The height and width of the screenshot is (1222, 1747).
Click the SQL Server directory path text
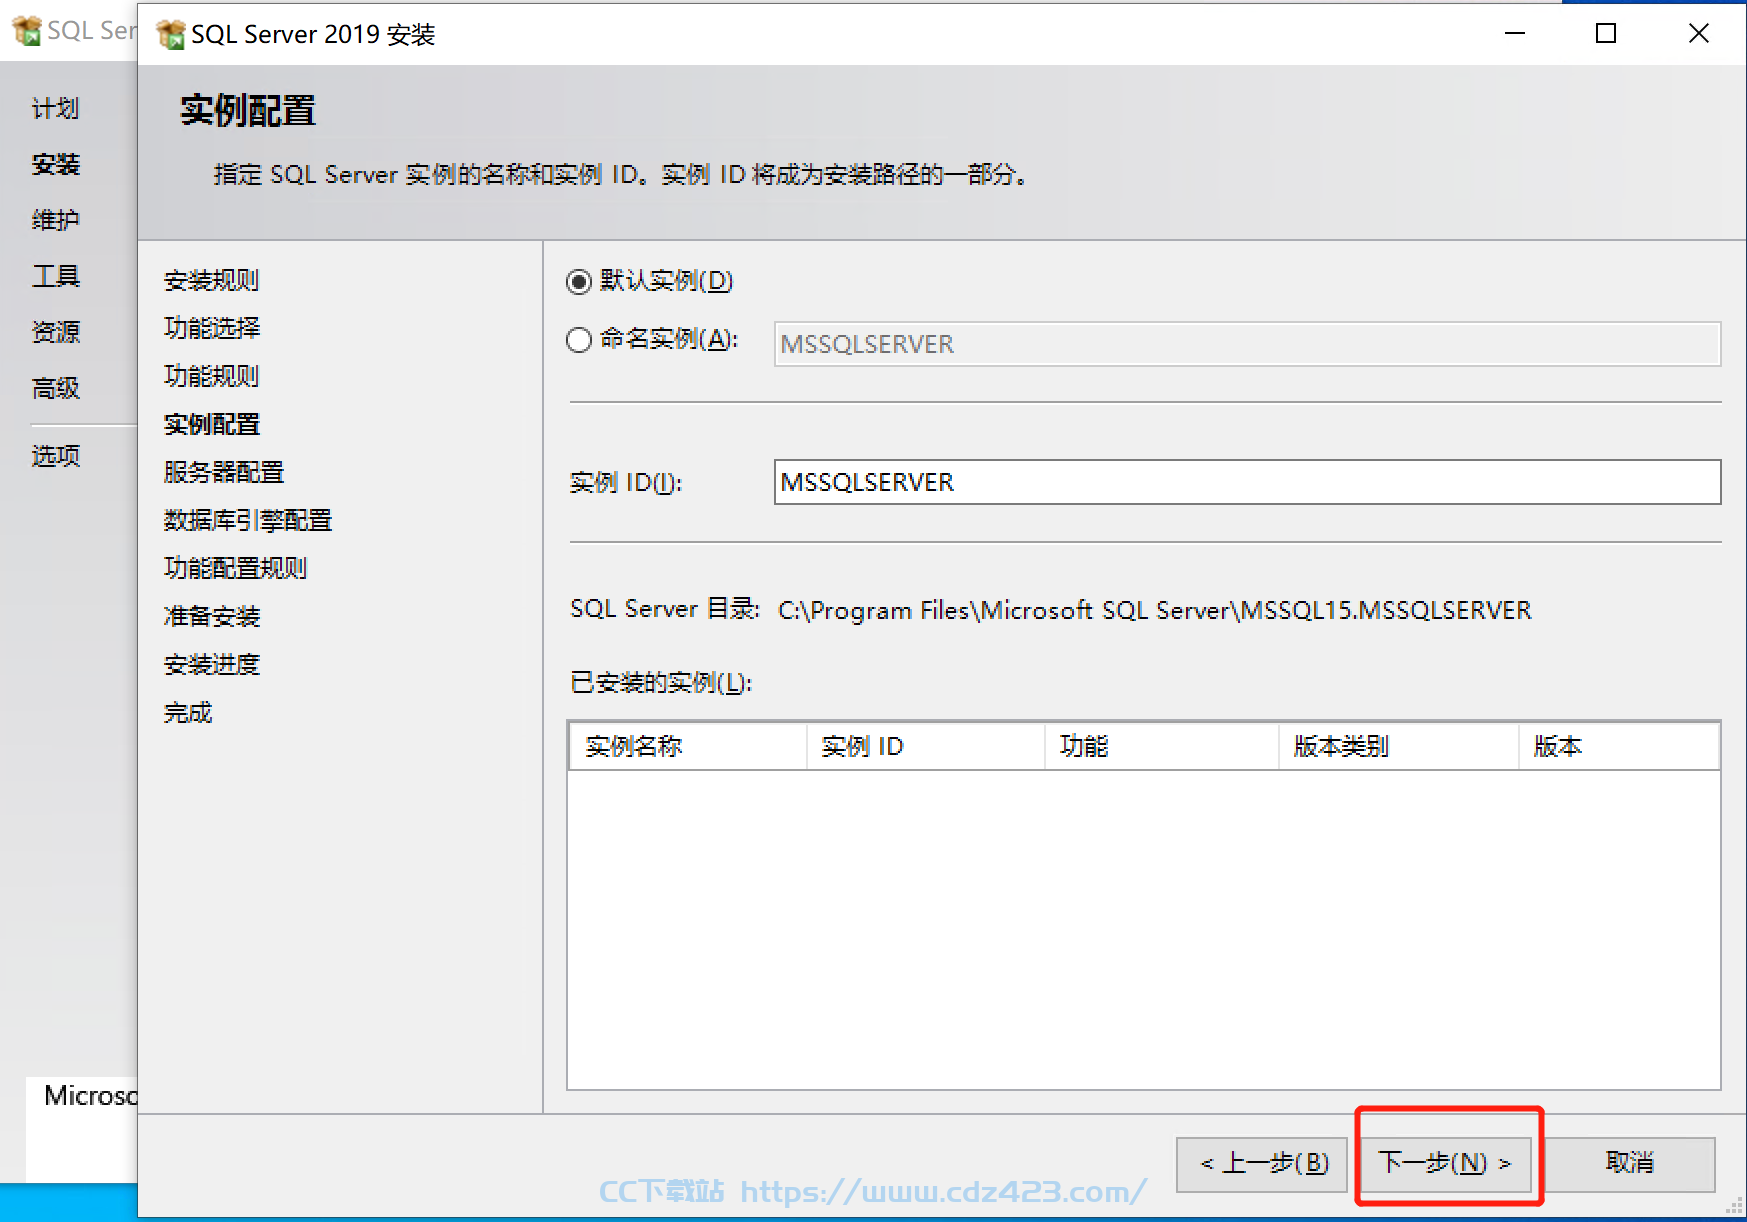point(1155,610)
